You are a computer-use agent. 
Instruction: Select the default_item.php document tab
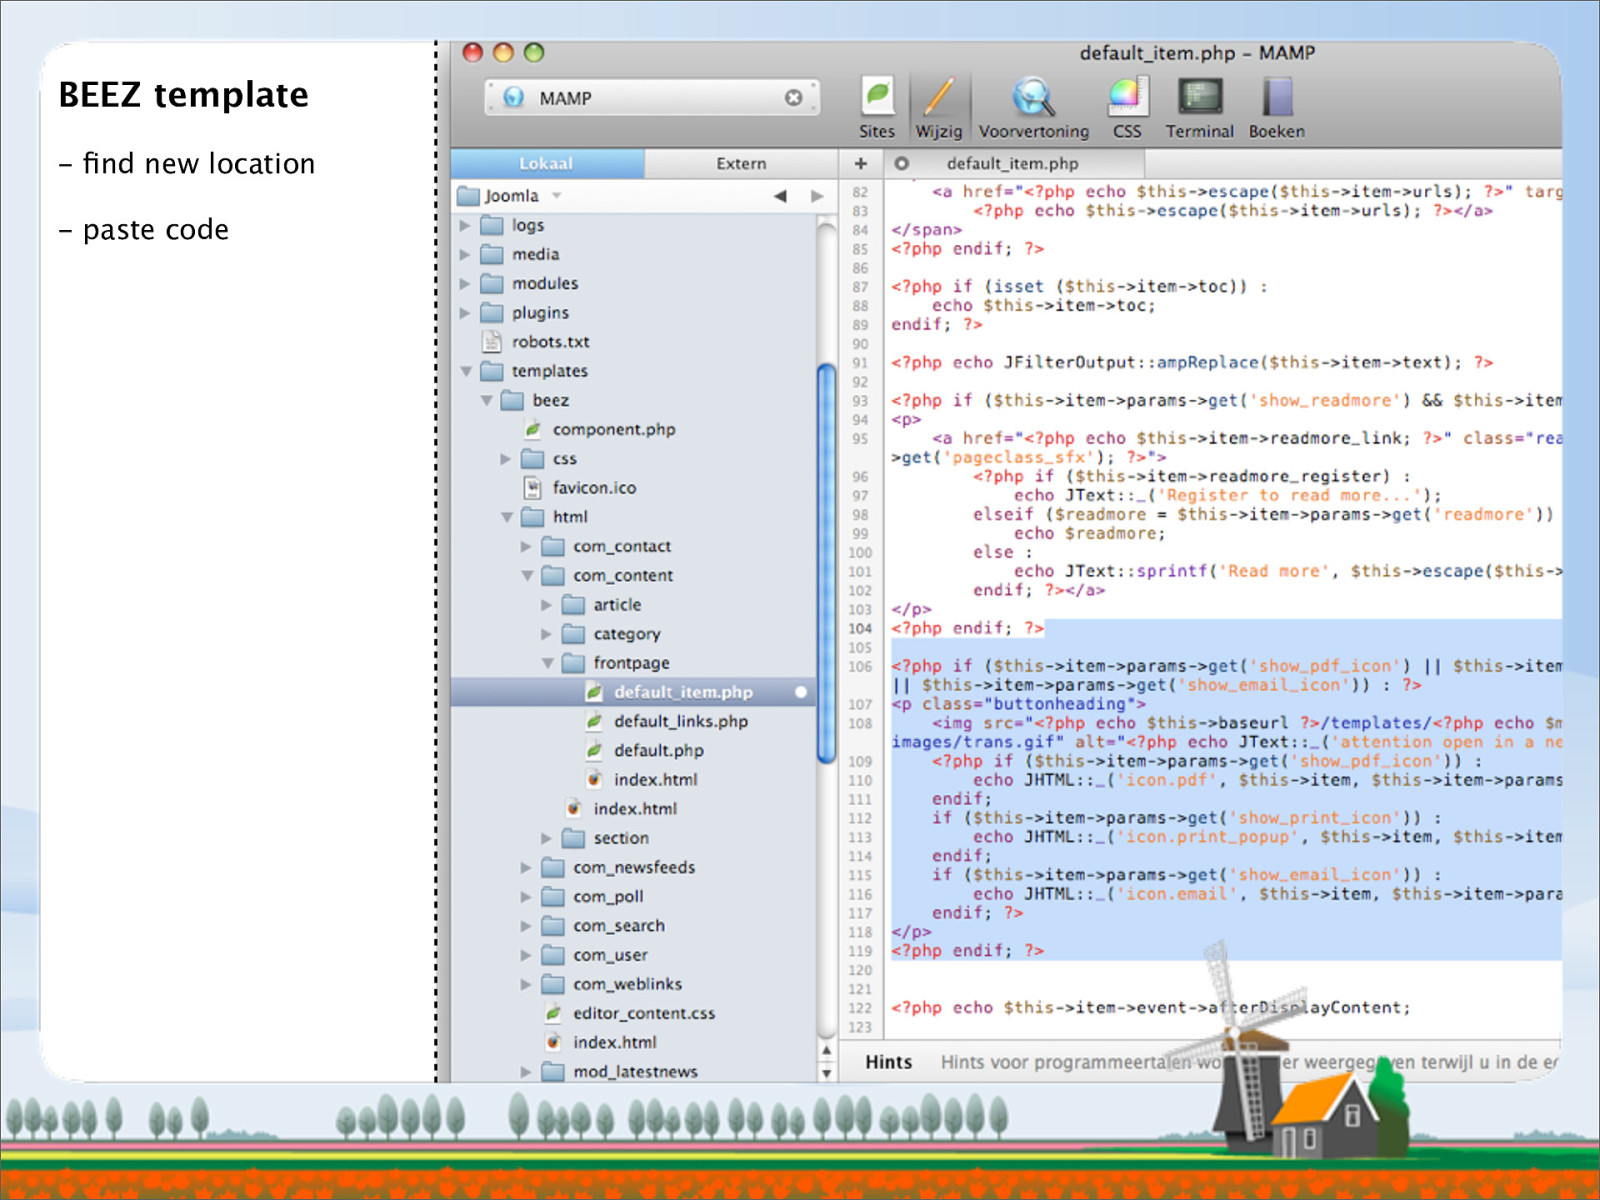click(x=1012, y=163)
